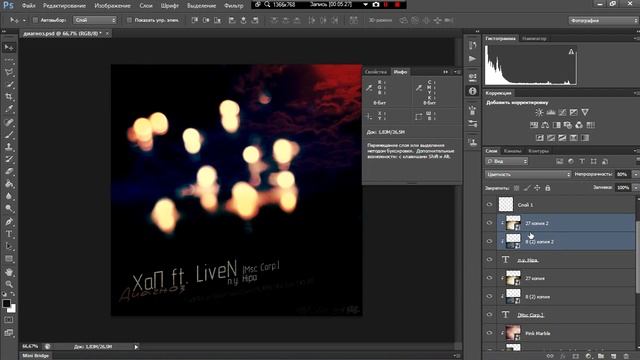Viewport: 640px width, 360px height.
Task: Click the Create new group folder icon
Action: point(601,356)
